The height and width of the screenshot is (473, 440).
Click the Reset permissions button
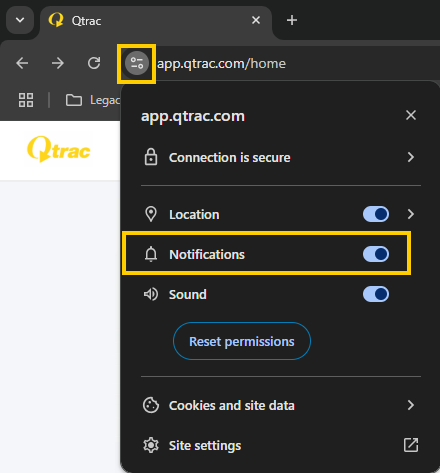[x=242, y=341]
